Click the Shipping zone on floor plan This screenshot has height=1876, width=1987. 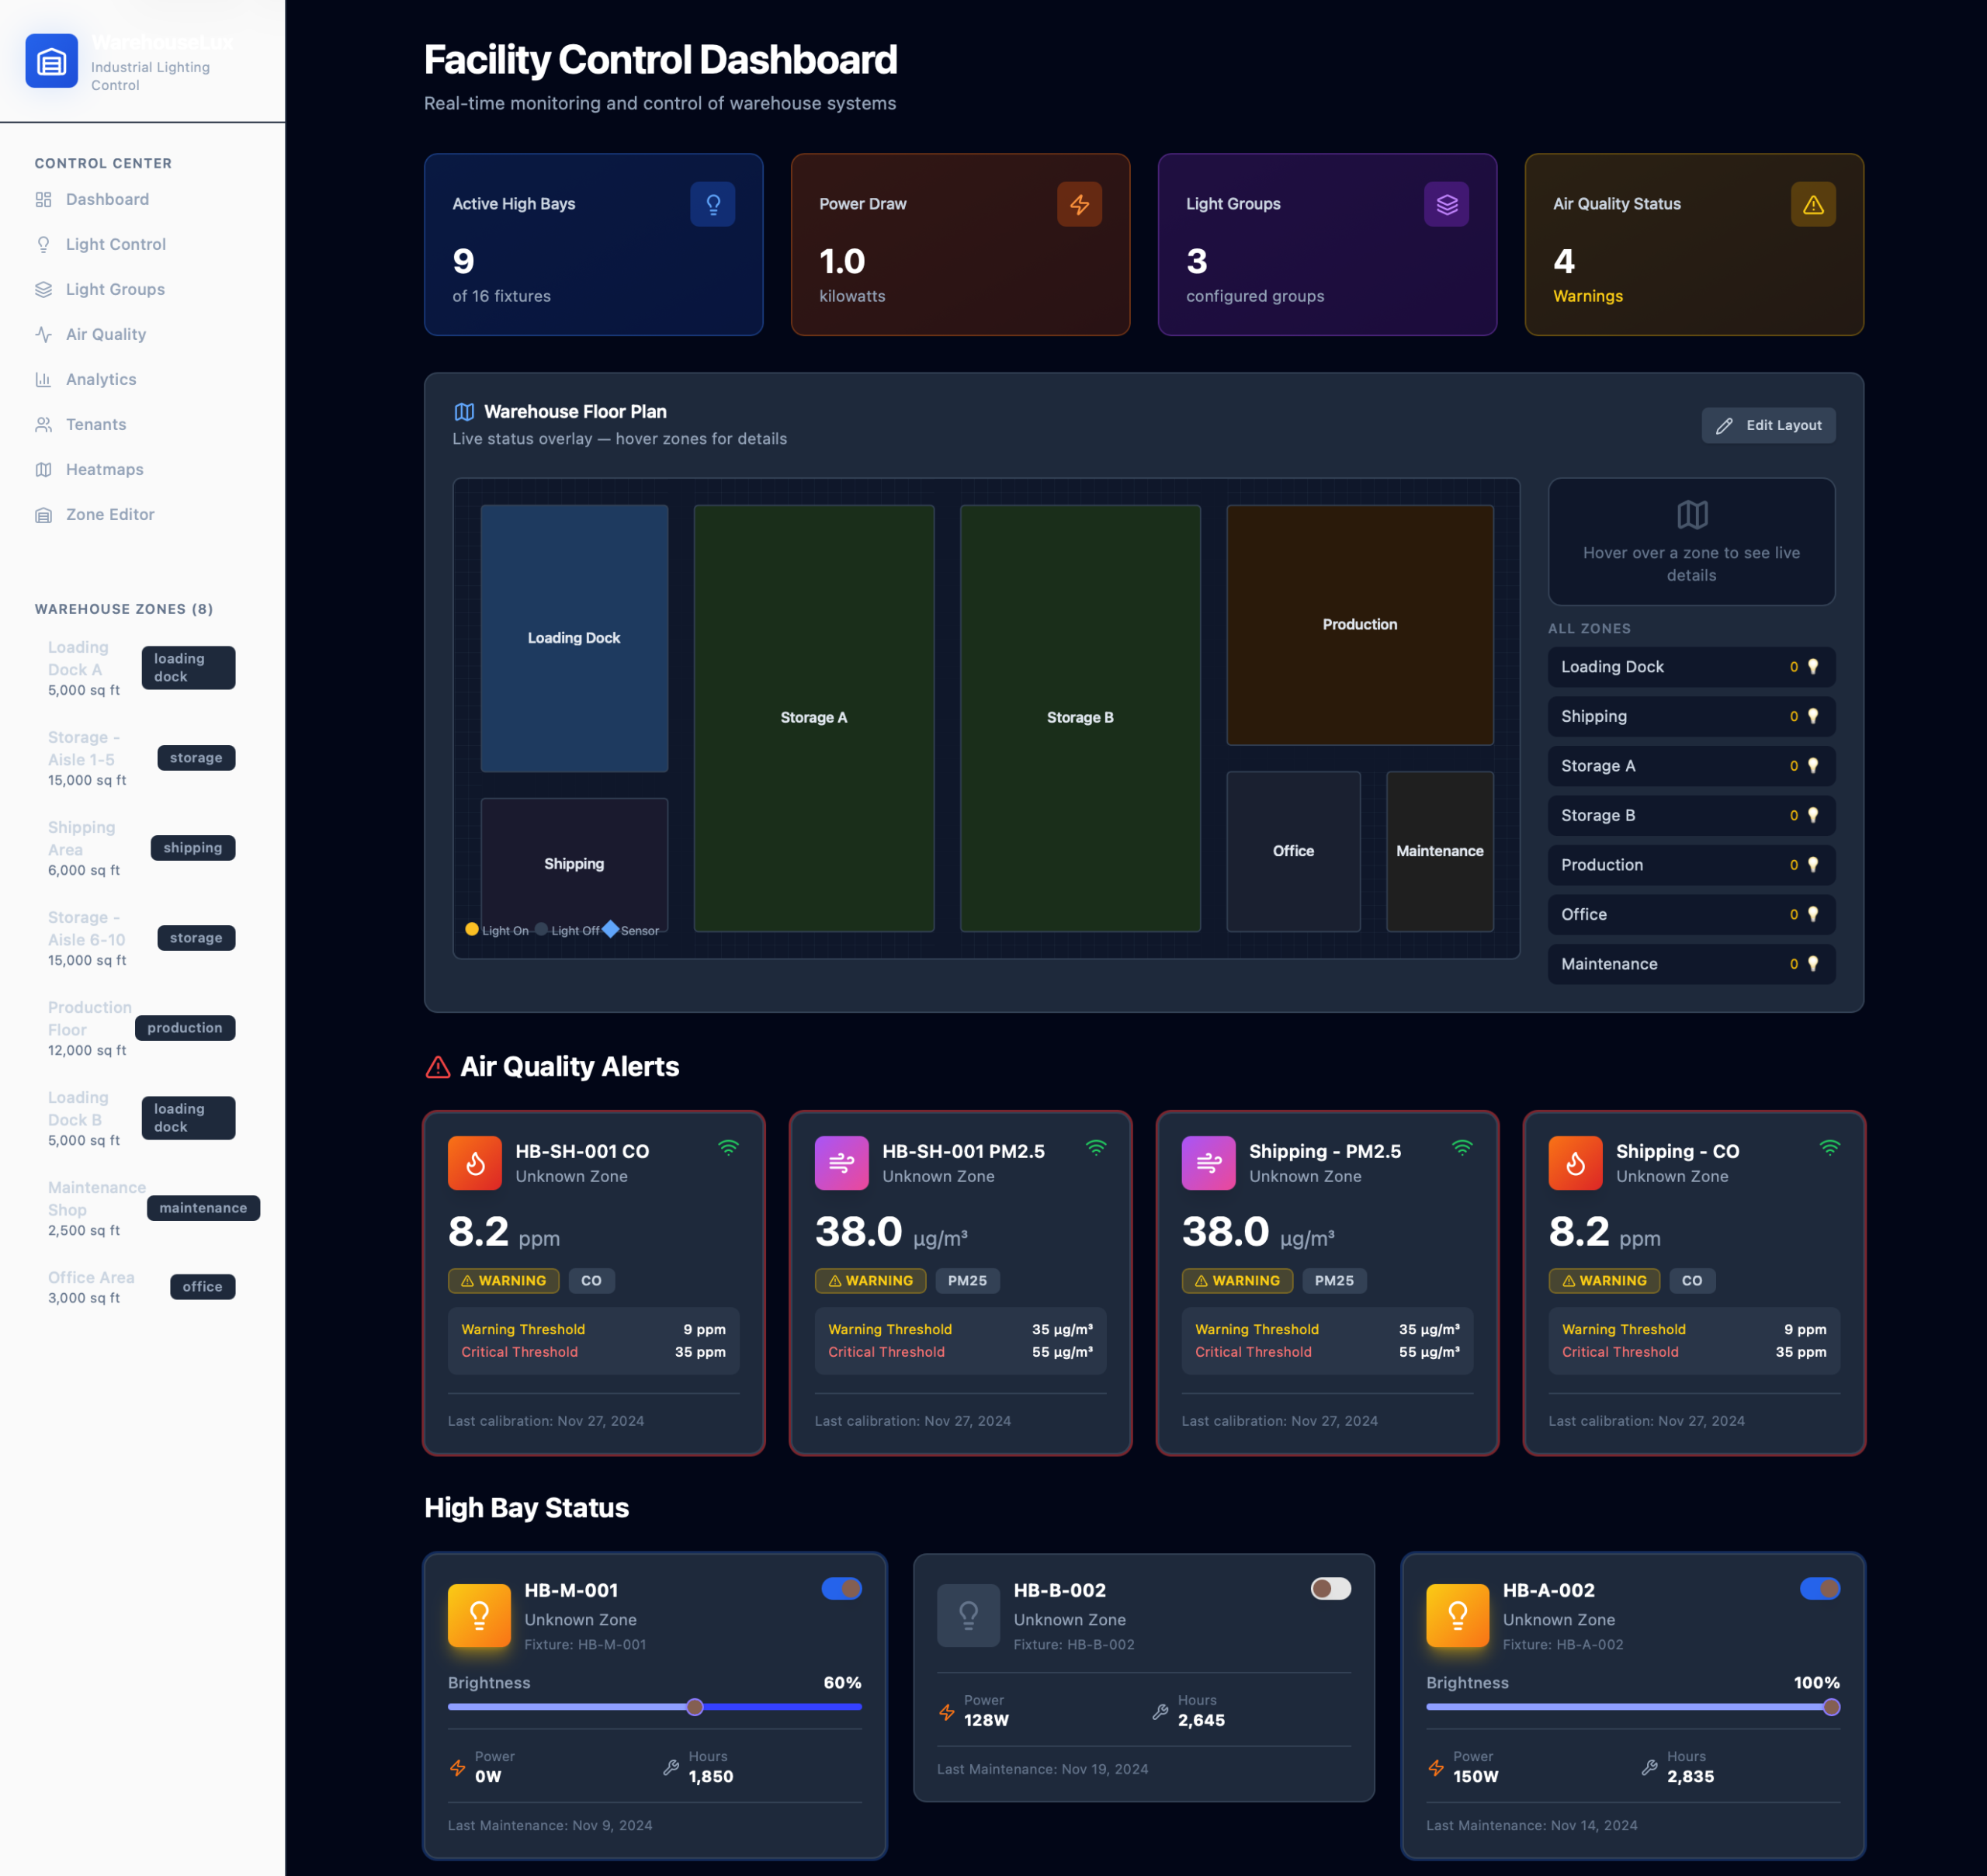[574, 864]
